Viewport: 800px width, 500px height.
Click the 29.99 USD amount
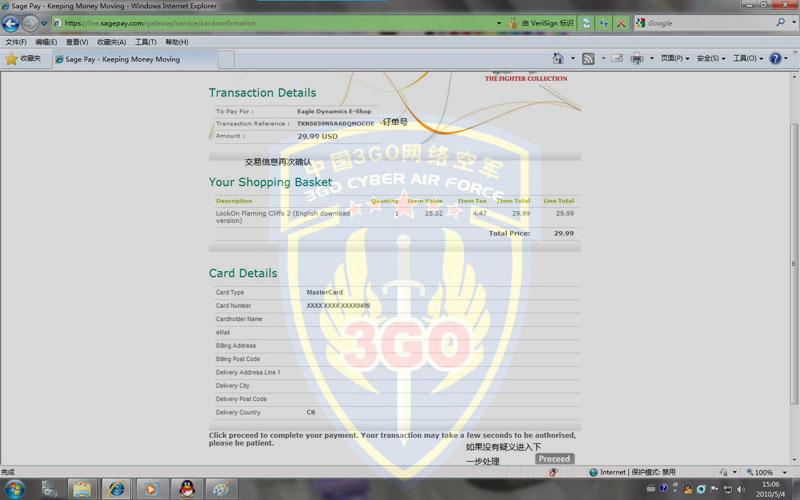pos(317,136)
